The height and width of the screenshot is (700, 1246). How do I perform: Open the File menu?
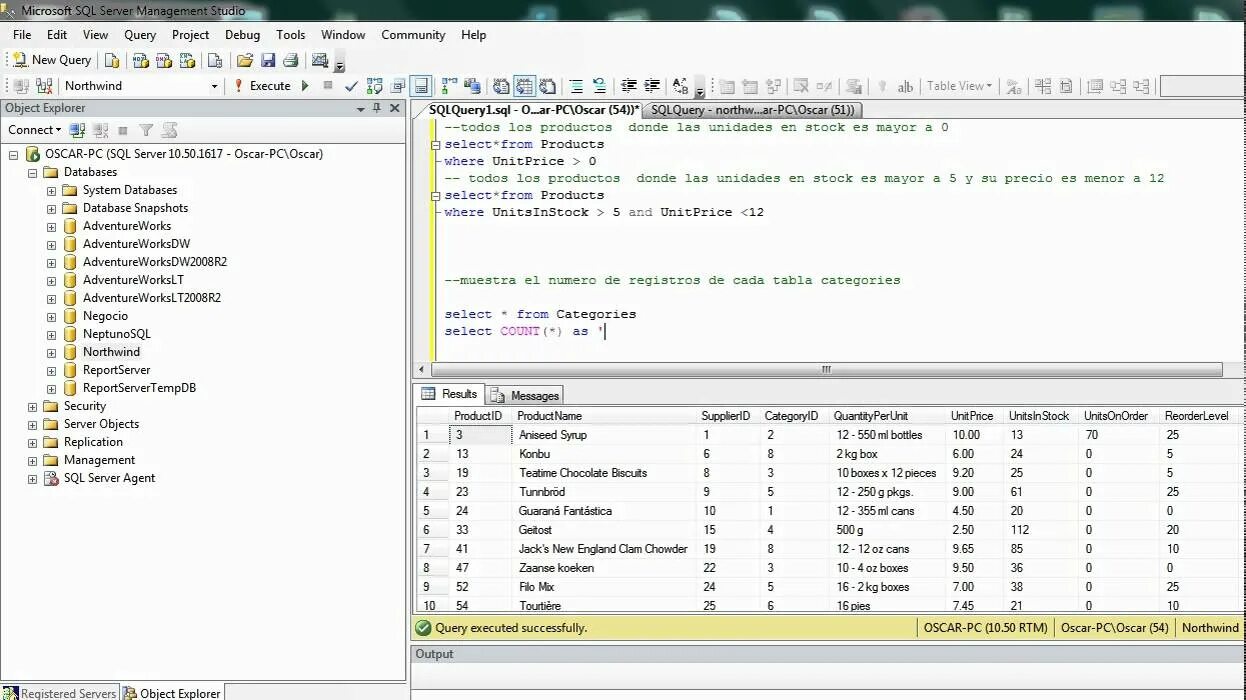(x=22, y=34)
